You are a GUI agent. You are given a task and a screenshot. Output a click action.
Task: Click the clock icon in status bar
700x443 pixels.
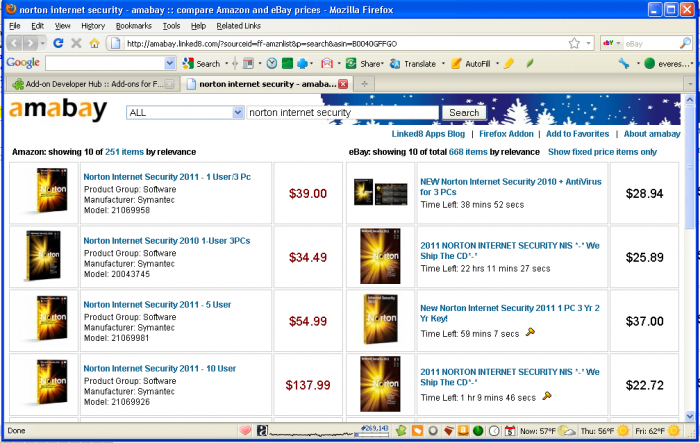[x=494, y=431]
